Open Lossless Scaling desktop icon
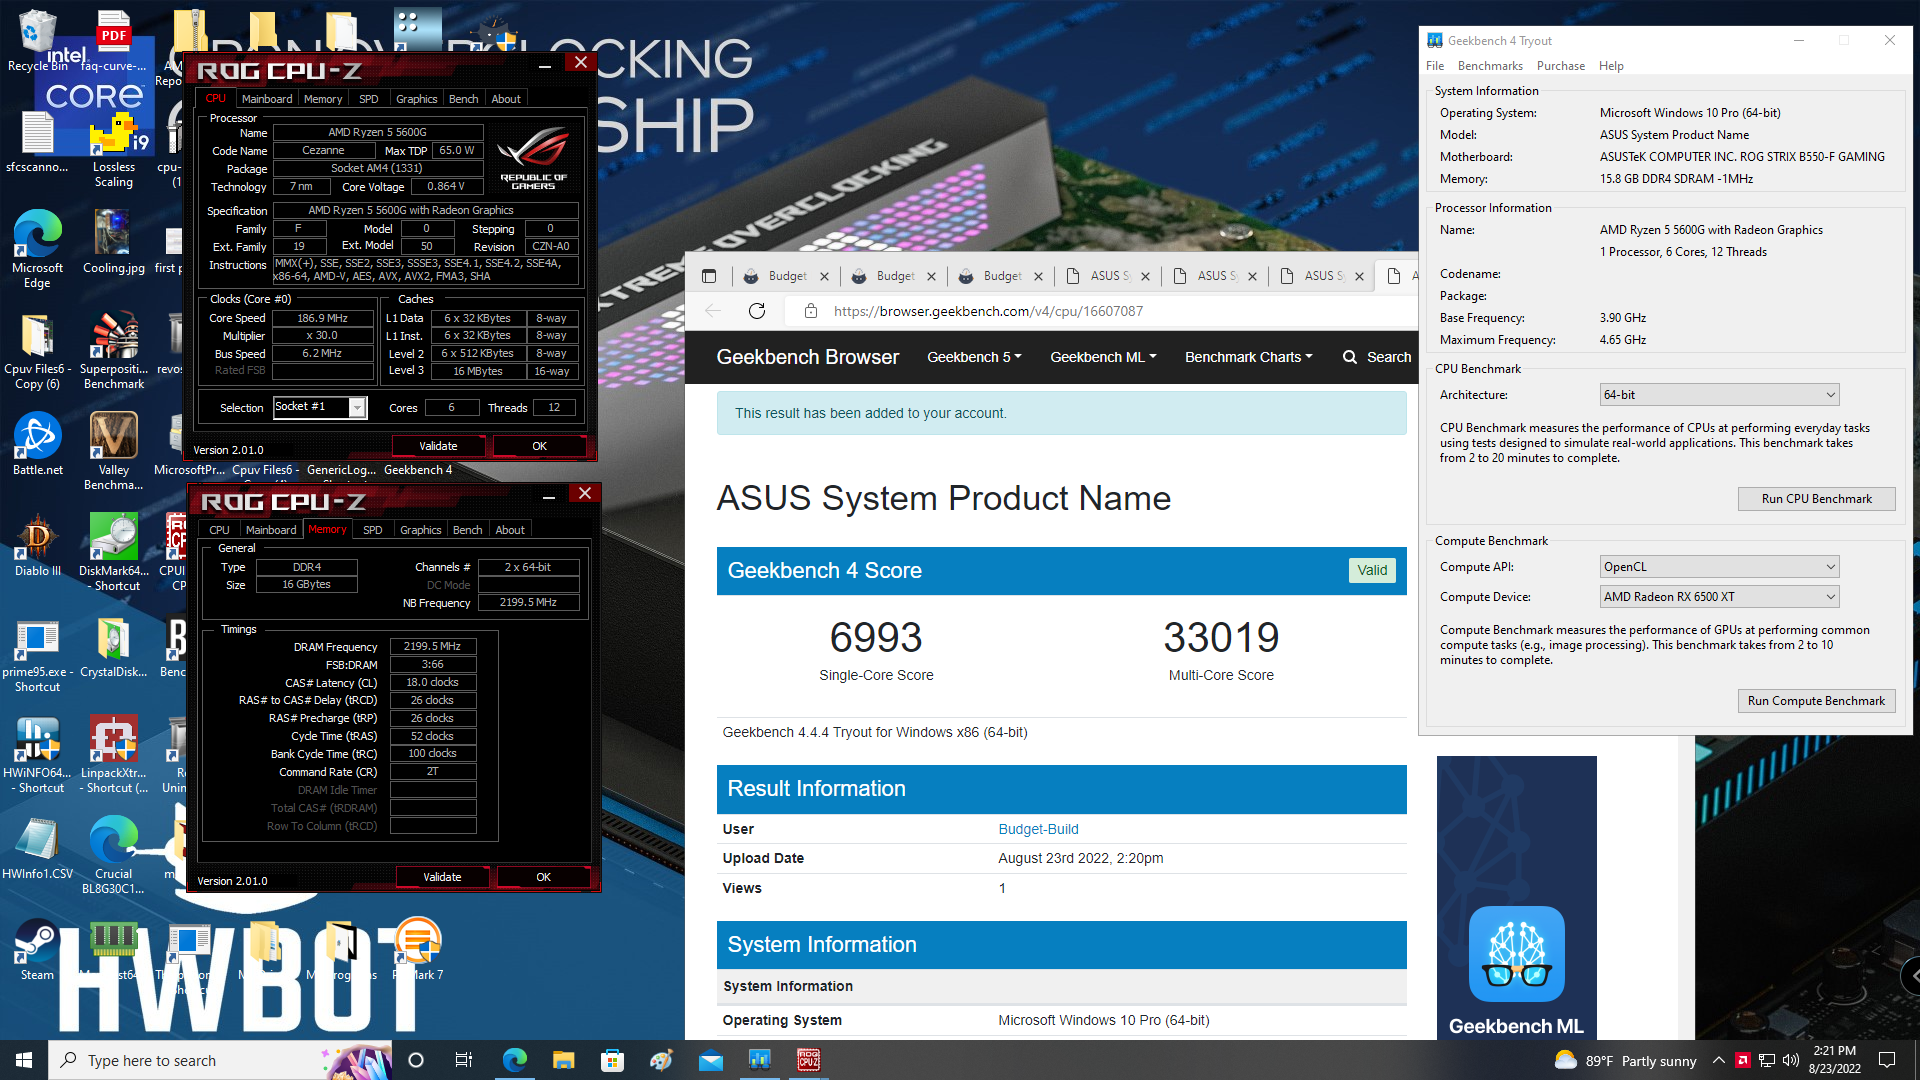1920x1080 pixels. pos(113,150)
